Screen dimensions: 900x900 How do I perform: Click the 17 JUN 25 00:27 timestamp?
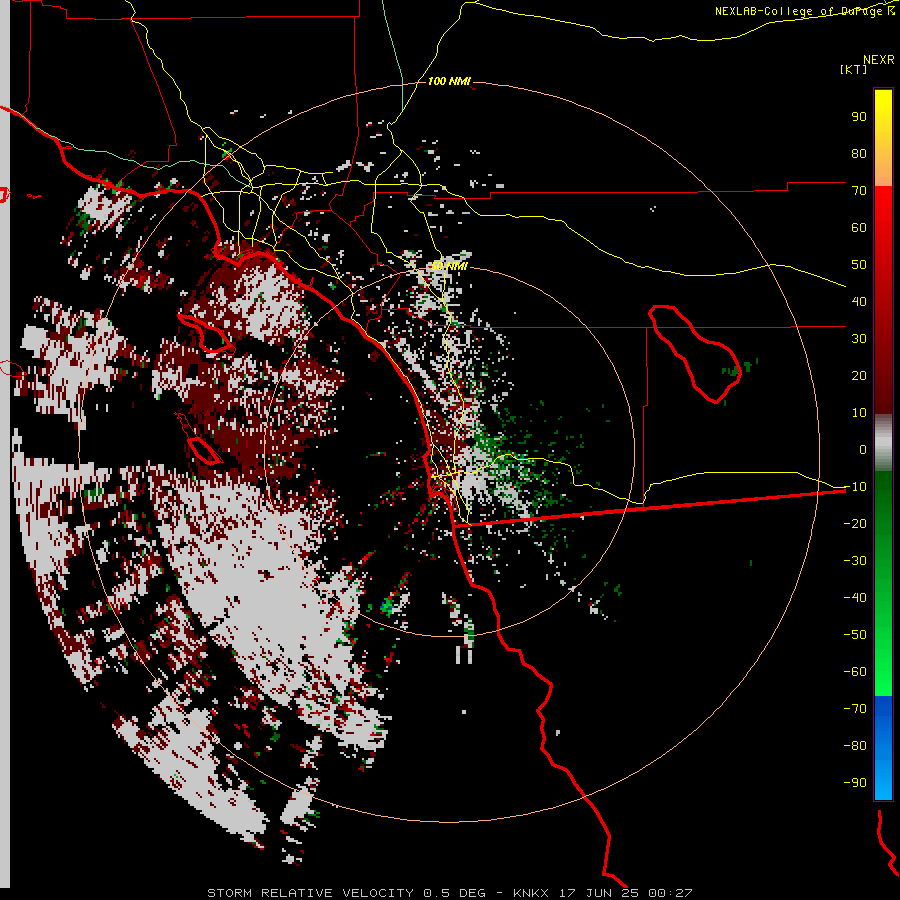(626, 893)
